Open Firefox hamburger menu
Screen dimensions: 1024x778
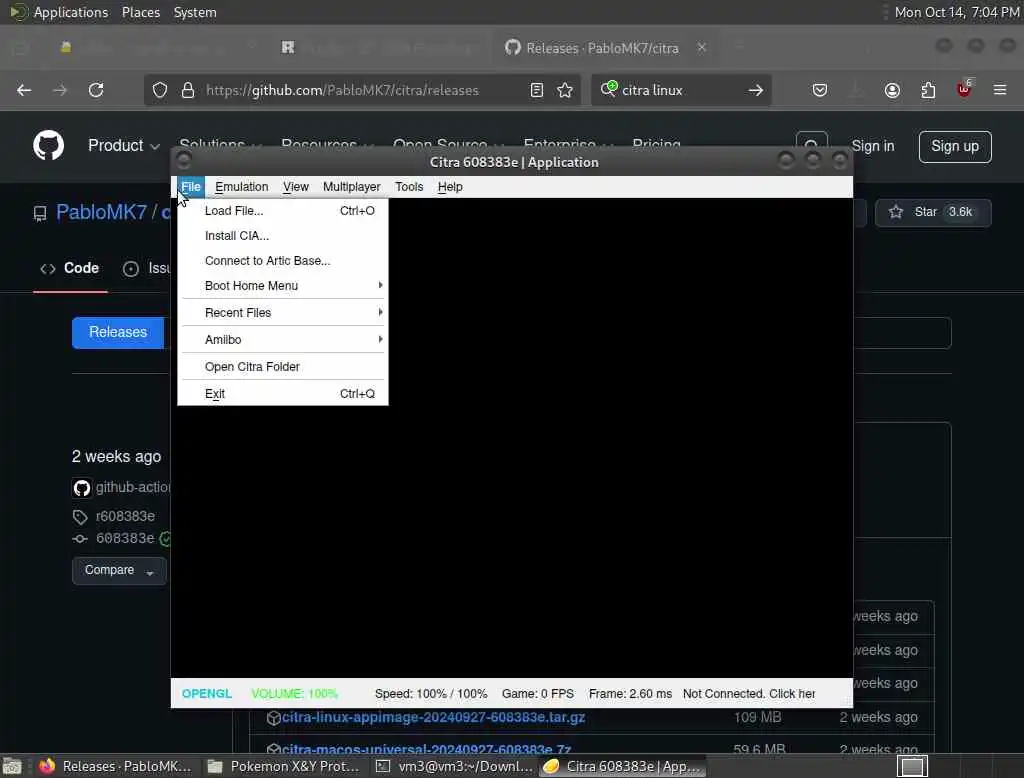1000,89
